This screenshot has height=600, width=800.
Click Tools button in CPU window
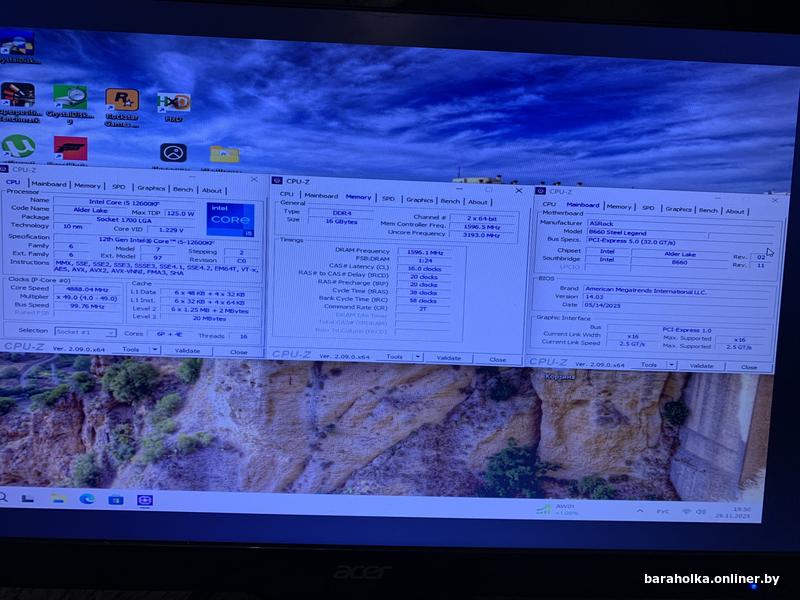coord(131,349)
